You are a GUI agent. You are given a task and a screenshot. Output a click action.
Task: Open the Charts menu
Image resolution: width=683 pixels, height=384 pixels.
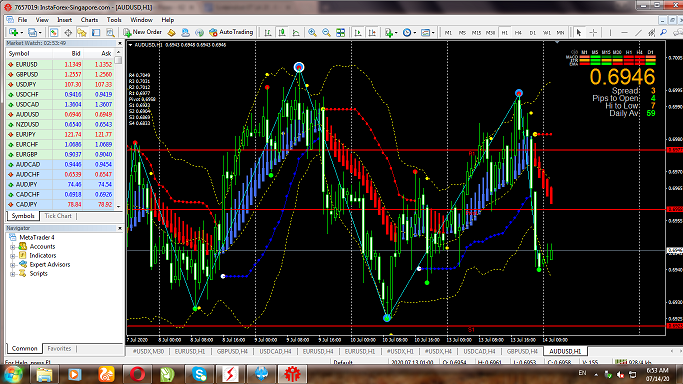[x=89, y=20]
